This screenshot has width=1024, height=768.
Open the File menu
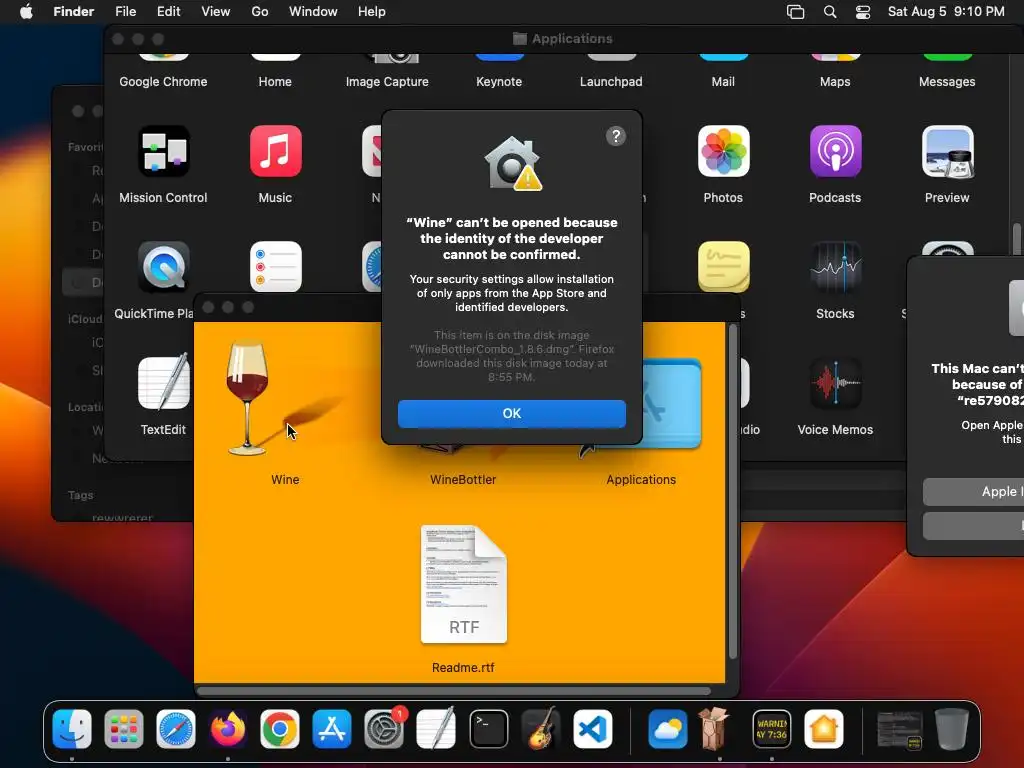coord(125,12)
